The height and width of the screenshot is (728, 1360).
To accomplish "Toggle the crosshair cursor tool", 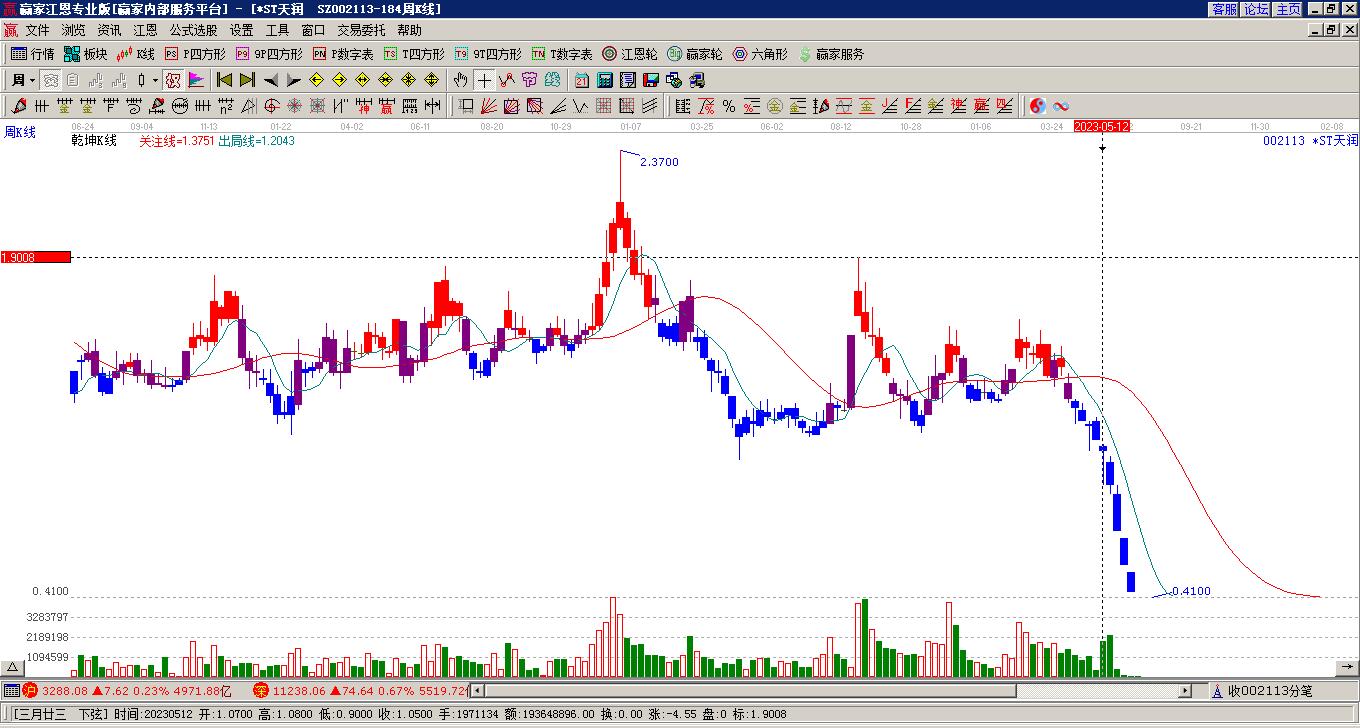I will [x=484, y=80].
